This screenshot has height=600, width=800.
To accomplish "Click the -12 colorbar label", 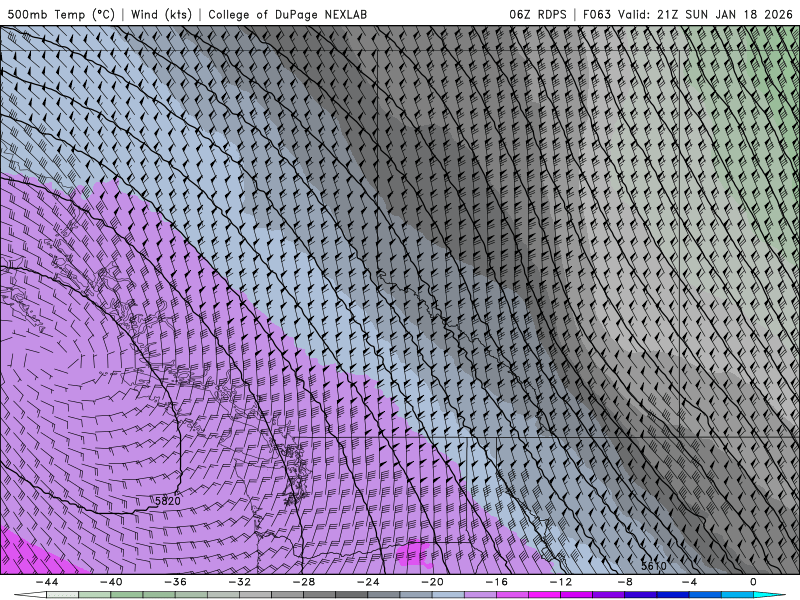I will click(x=561, y=582).
